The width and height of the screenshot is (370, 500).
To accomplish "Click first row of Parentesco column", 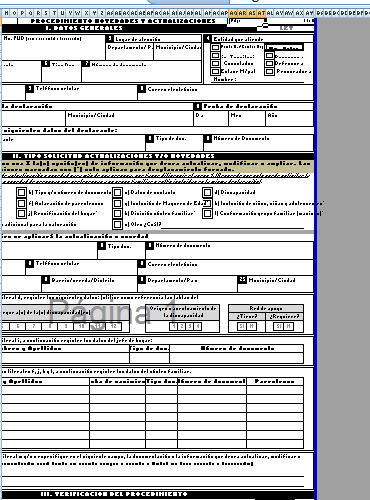I will [275, 390].
